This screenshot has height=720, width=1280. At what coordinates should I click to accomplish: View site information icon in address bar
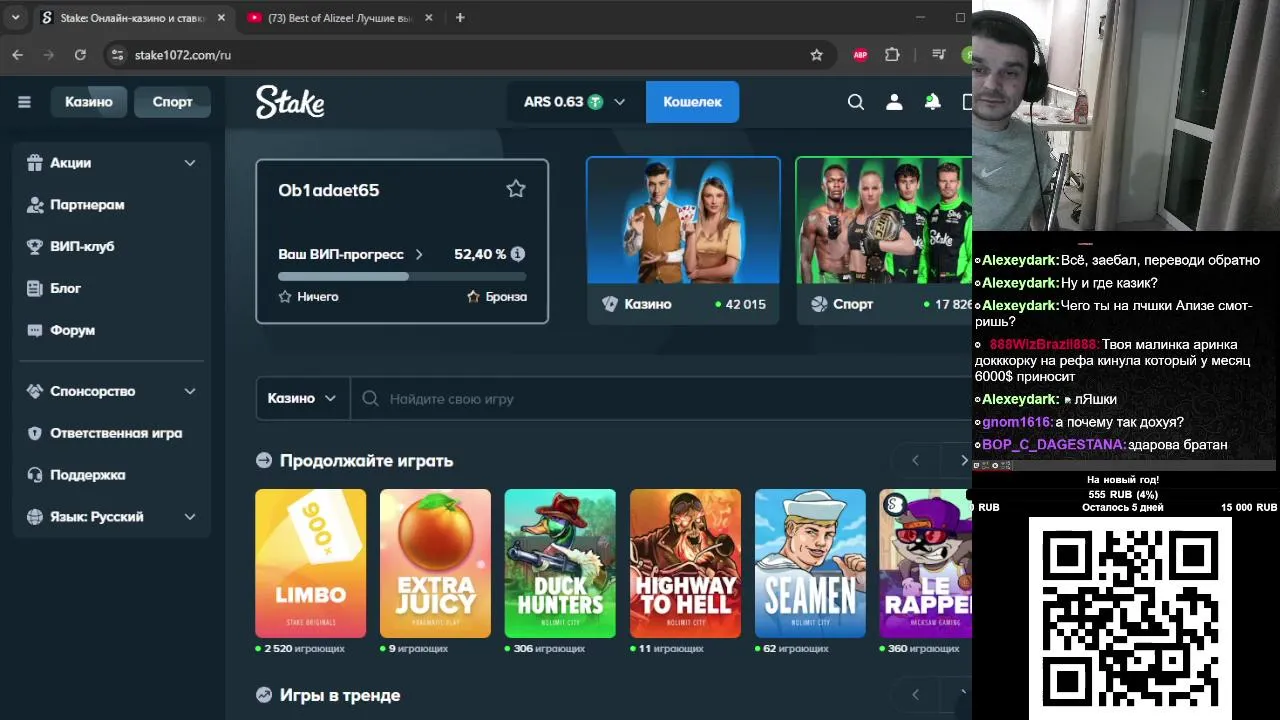117,55
